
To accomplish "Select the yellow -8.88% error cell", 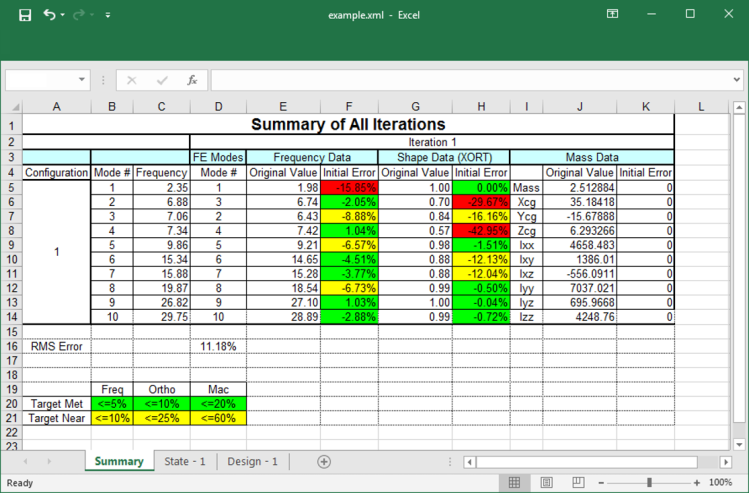I will [349, 216].
